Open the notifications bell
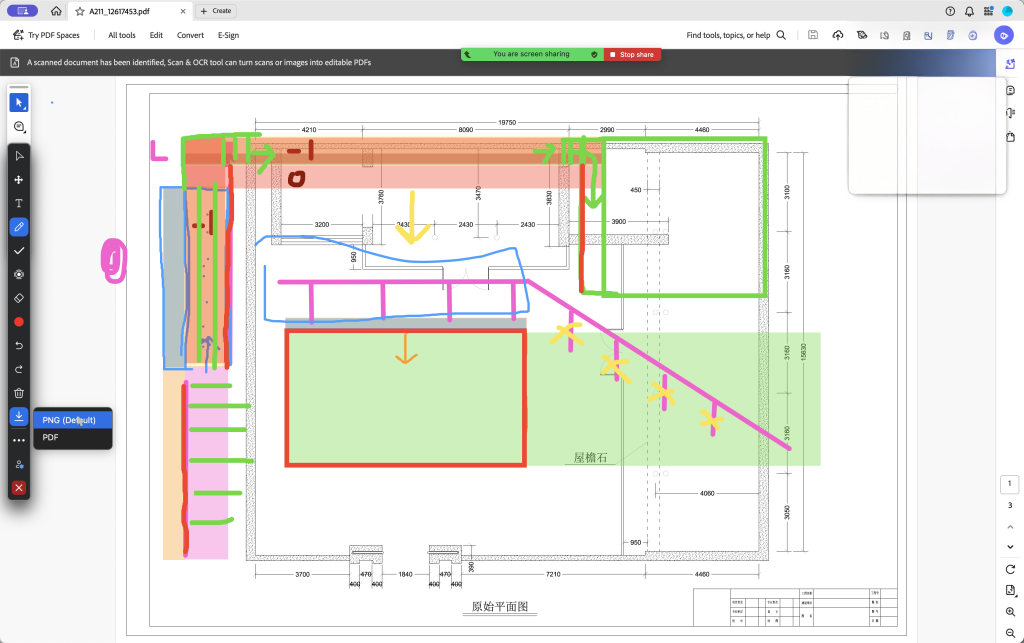 (969, 10)
